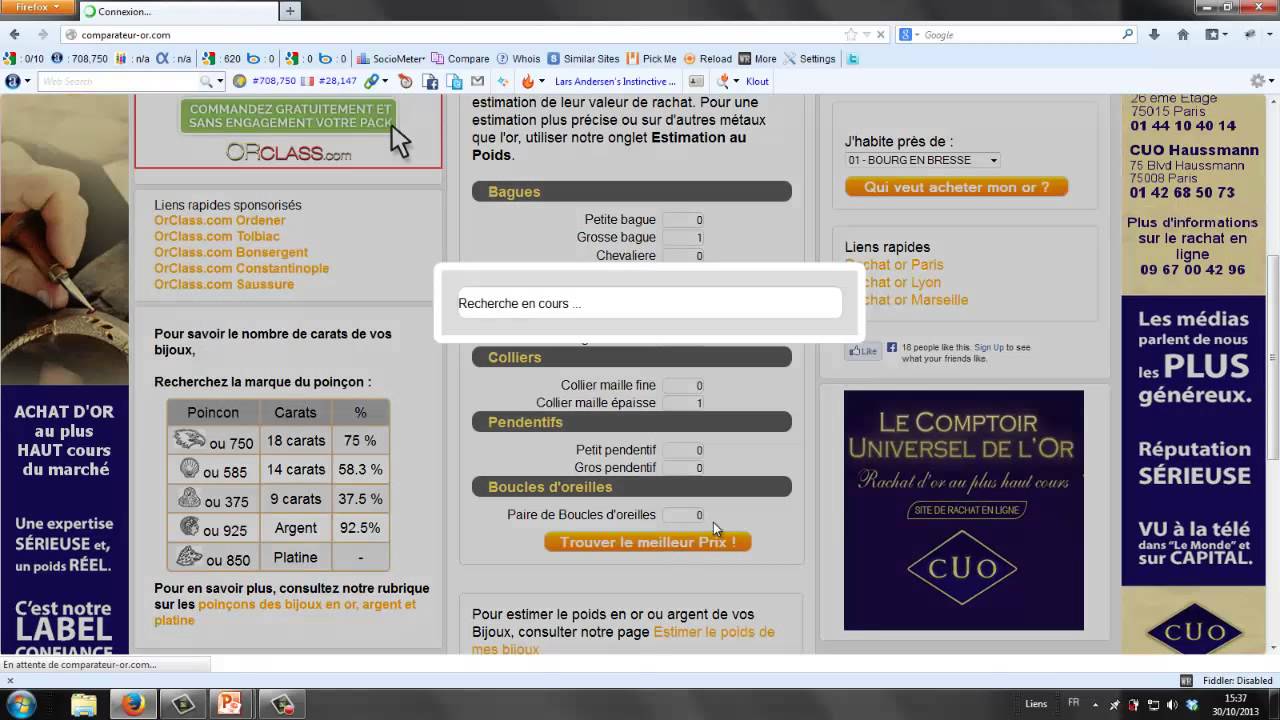This screenshot has width=1280, height=720.
Task: Click the Compare toolbar button
Action: [461, 59]
